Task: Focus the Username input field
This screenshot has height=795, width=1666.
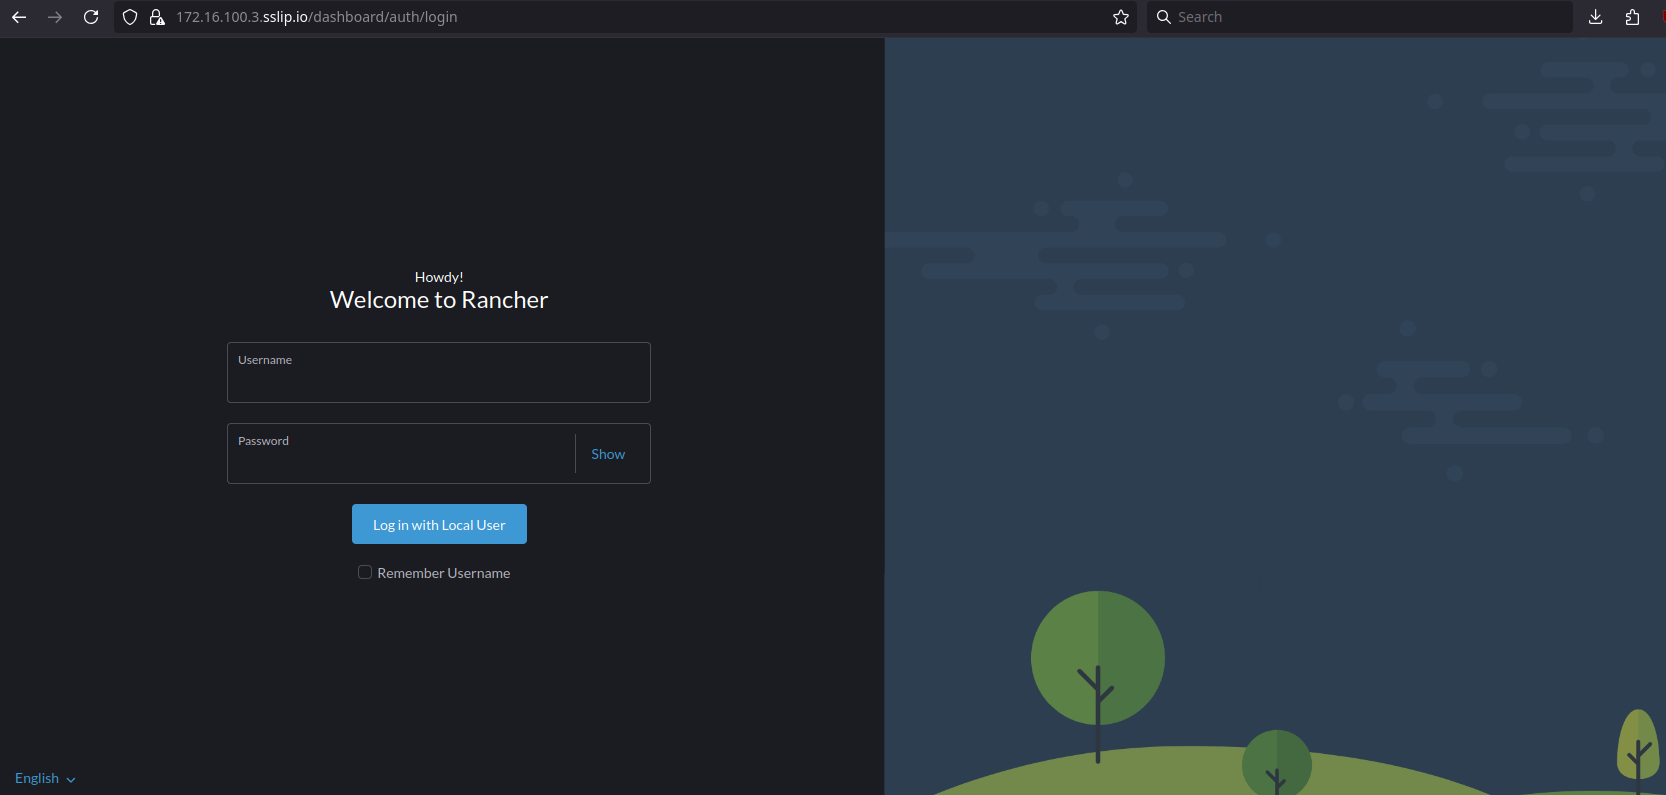Action: (439, 373)
